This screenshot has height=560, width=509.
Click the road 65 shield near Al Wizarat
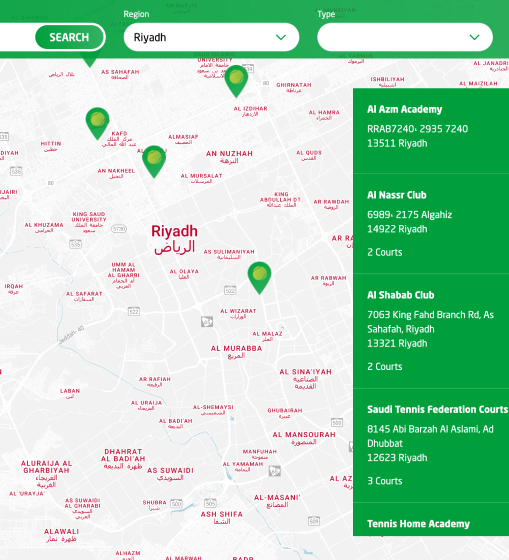click(207, 321)
